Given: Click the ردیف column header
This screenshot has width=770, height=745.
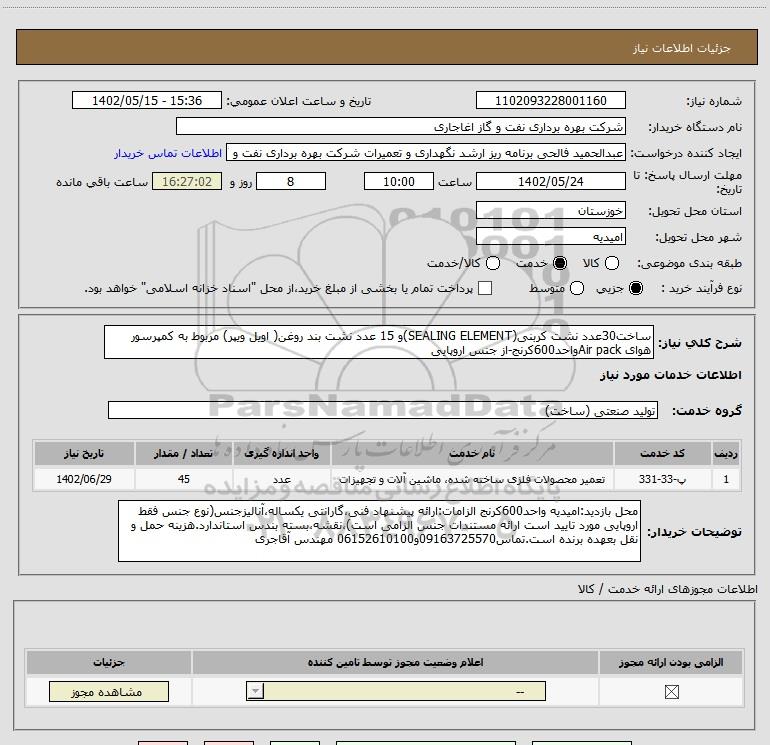Looking at the screenshot, I should (x=726, y=453).
